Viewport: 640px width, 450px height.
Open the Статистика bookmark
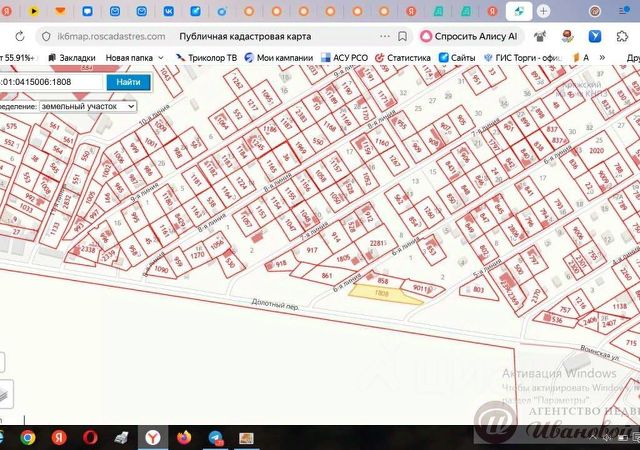[x=403, y=58]
